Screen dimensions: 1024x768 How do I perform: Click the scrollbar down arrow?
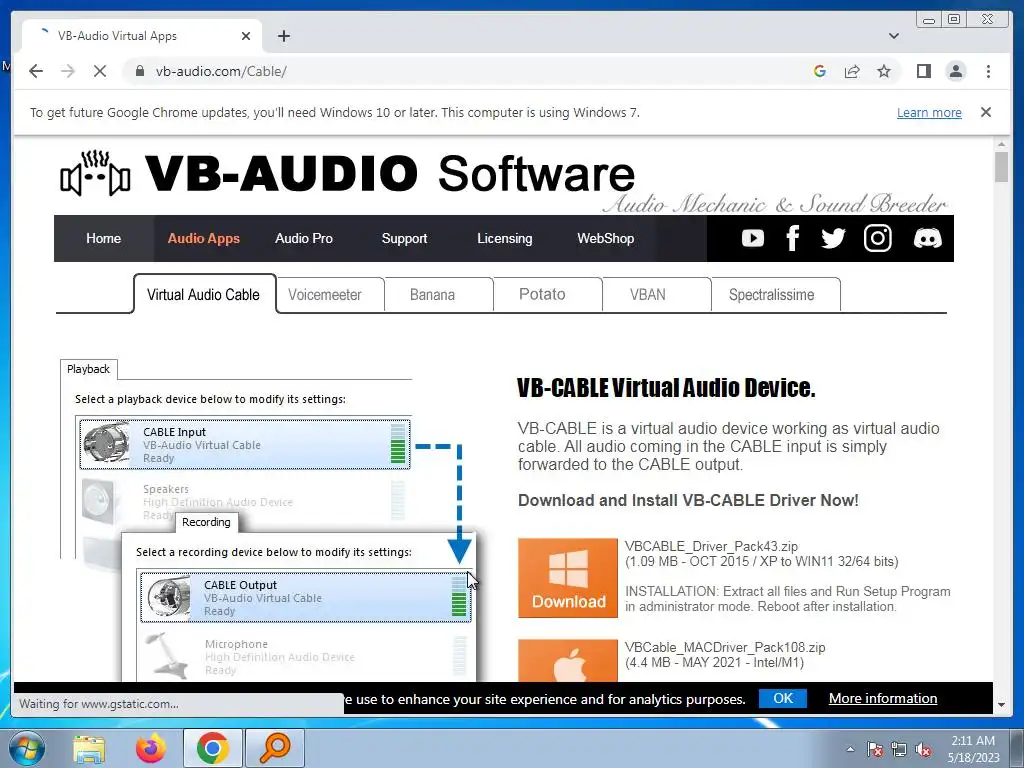[x=1002, y=705]
